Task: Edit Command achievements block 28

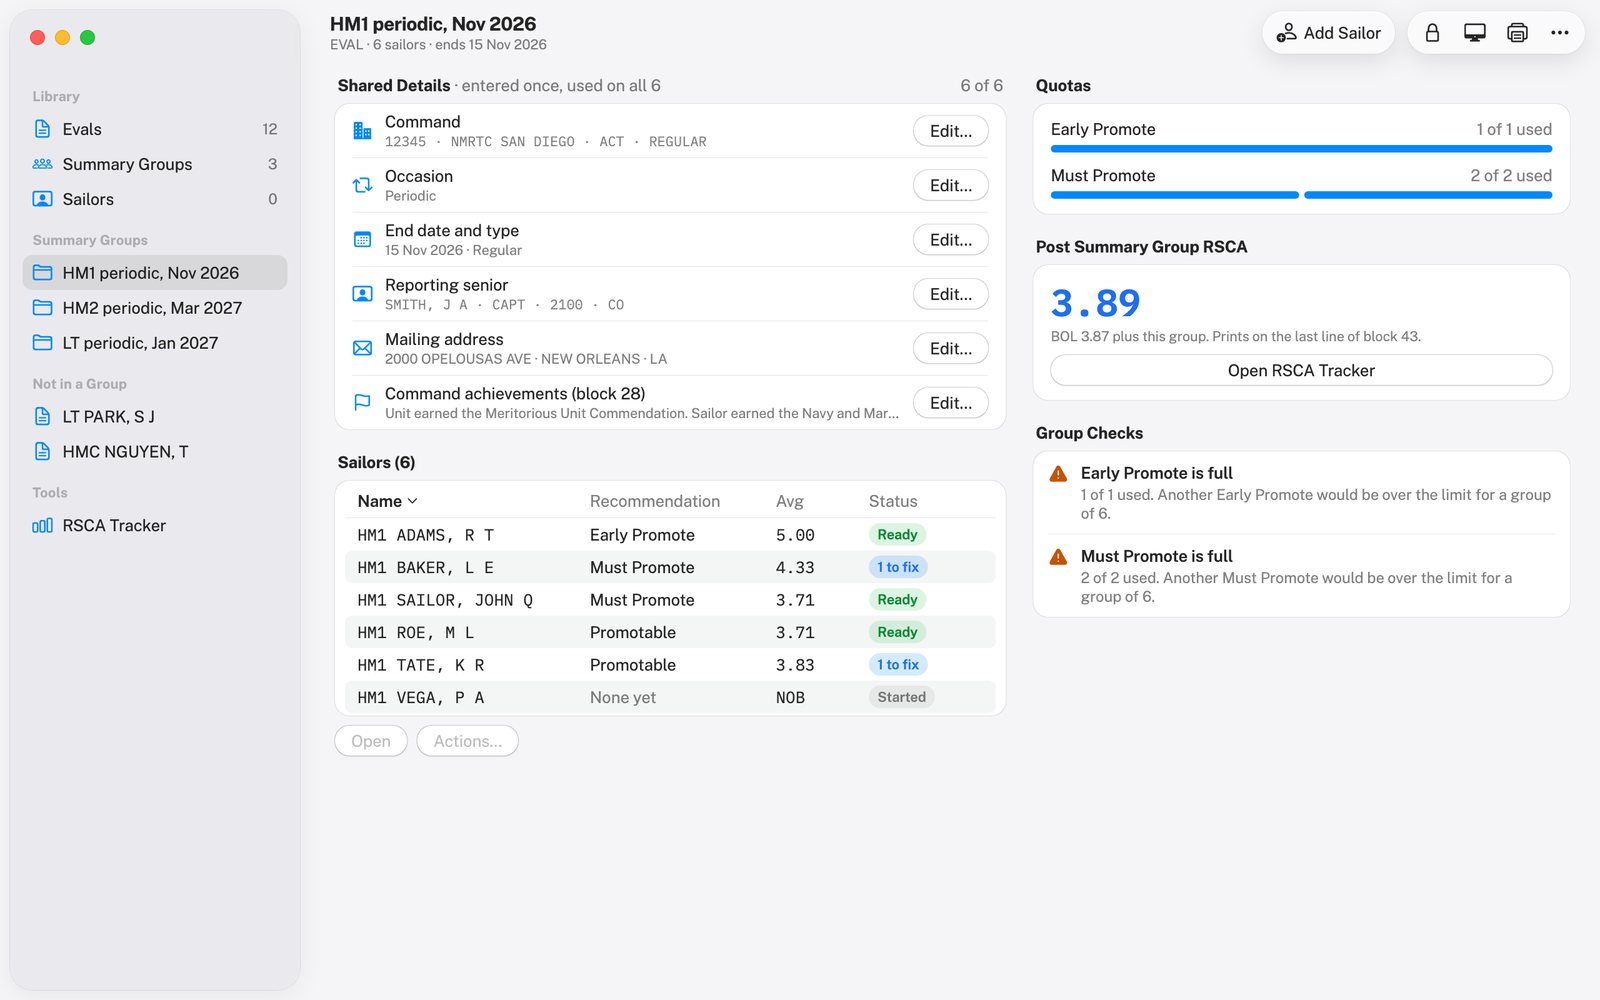Action: click(950, 403)
